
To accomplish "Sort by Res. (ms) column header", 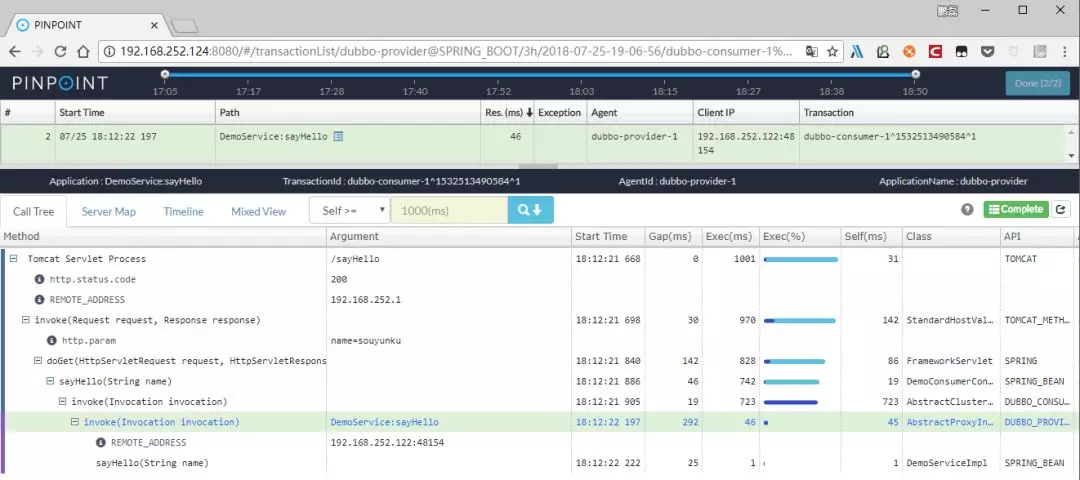I will [508, 112].
